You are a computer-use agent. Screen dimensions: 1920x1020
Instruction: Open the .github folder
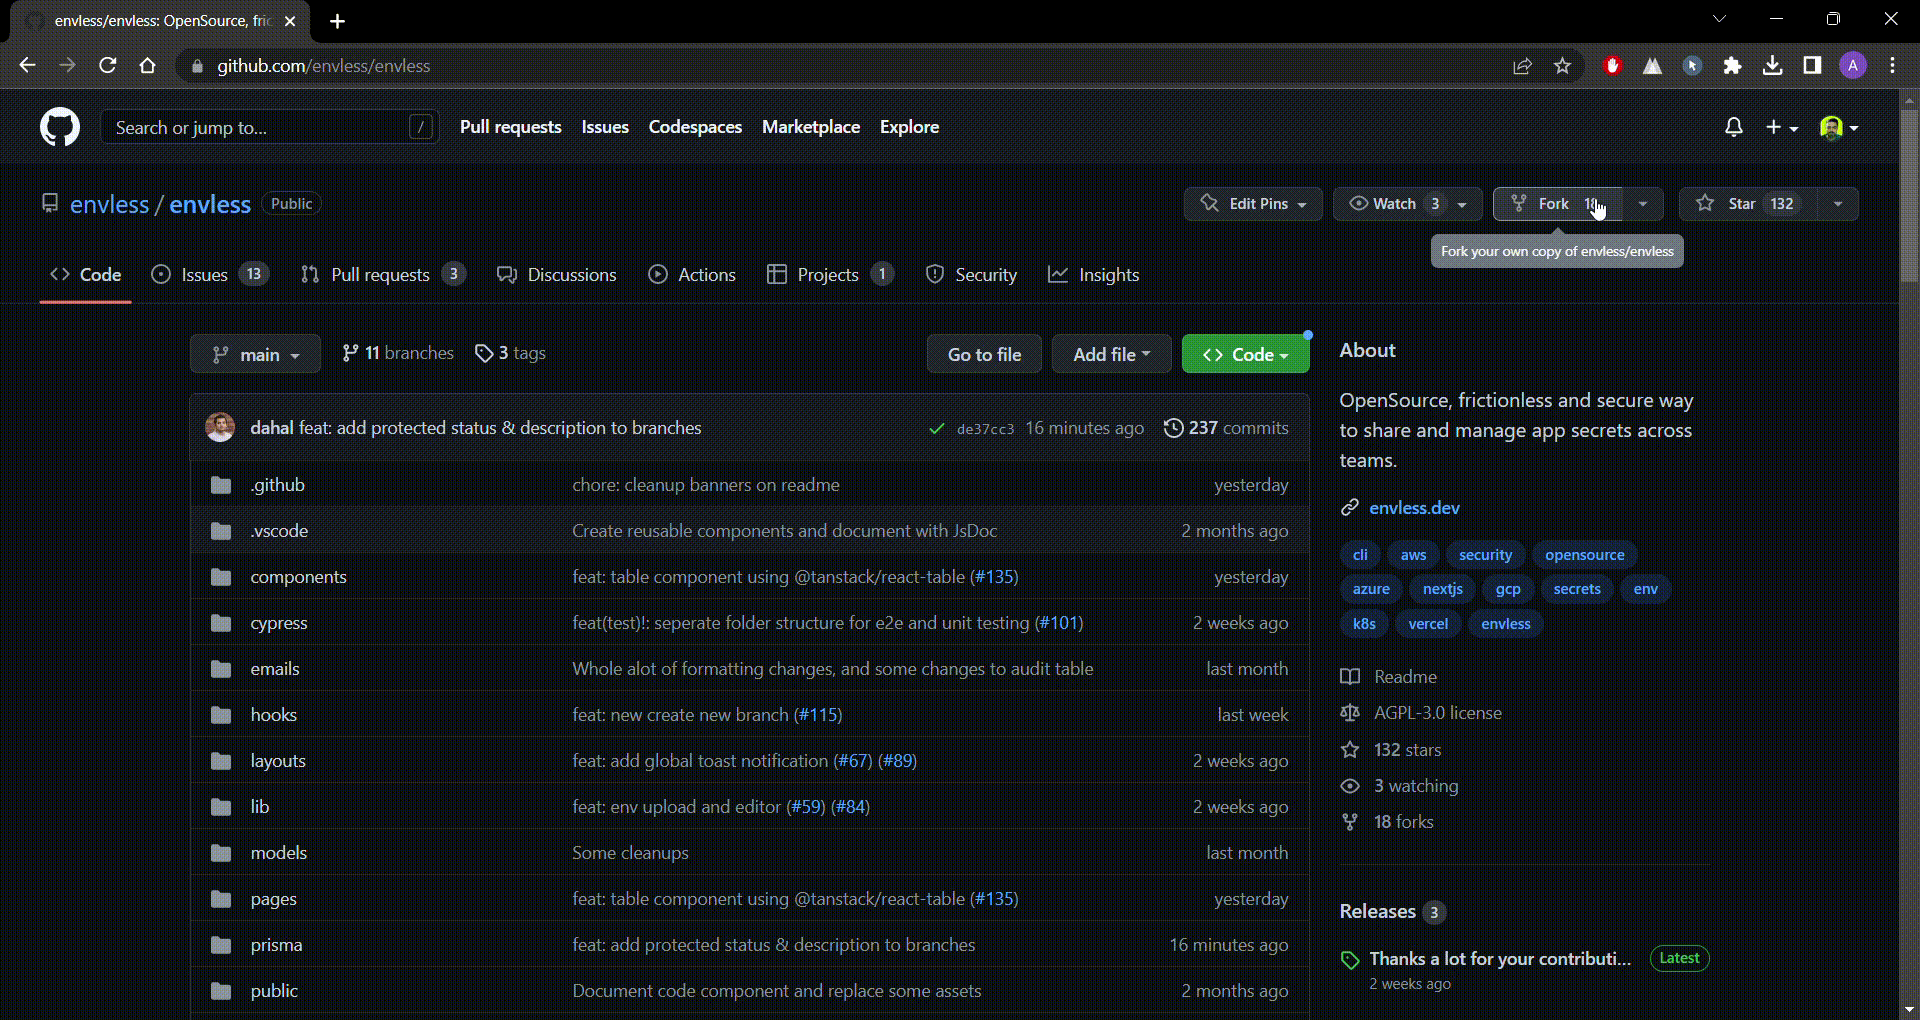click(x=277, y=485)
